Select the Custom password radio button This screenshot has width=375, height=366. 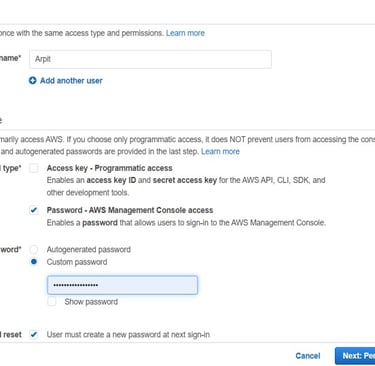click(34, 262)
